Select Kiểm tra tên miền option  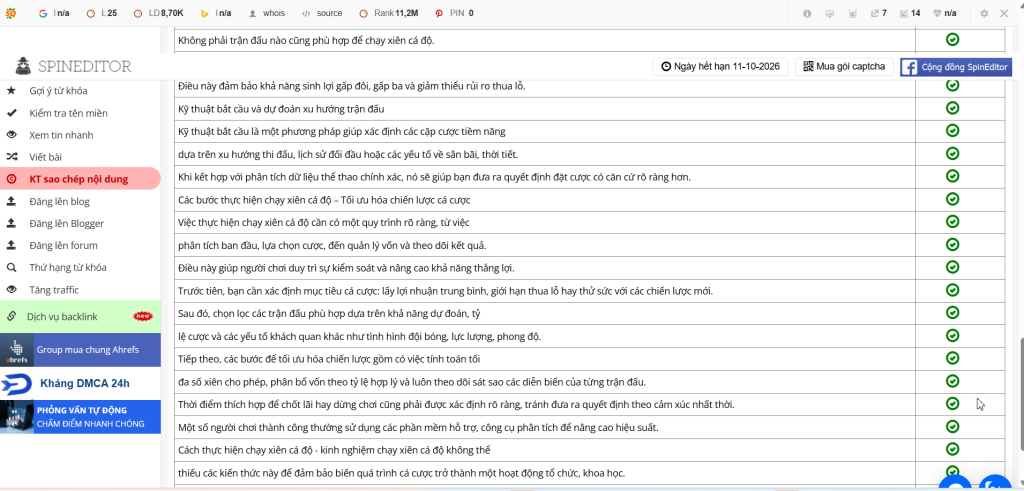[x=69, y=113]
